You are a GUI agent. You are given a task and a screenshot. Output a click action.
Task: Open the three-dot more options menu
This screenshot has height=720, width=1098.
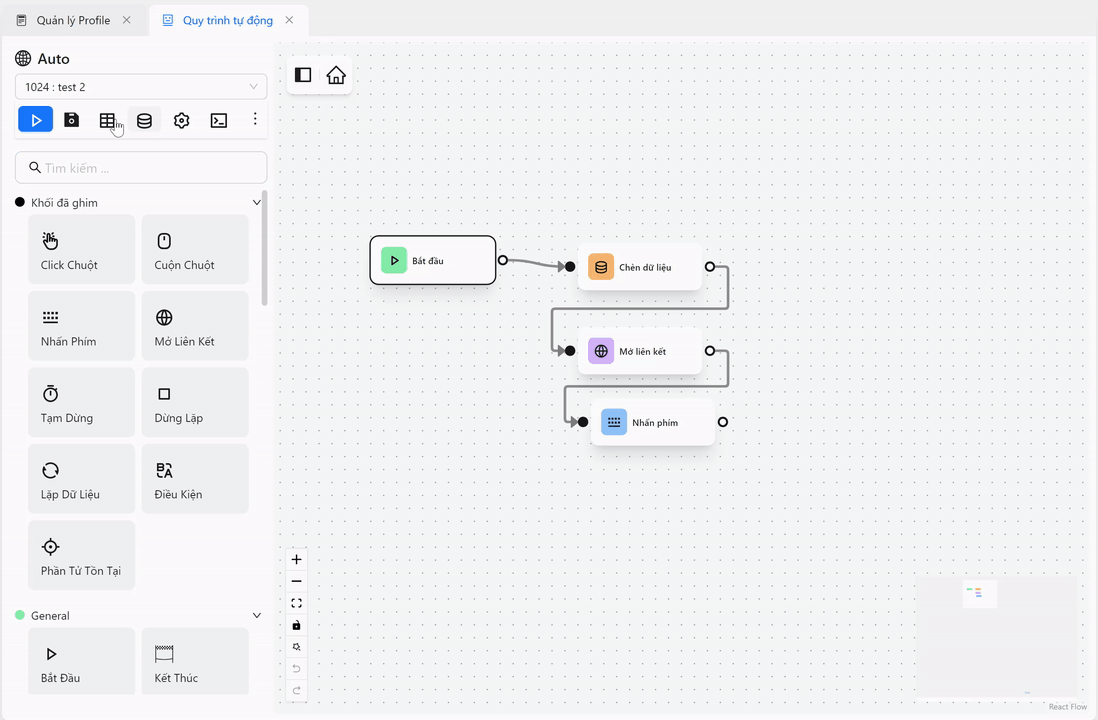click(255, 119)
